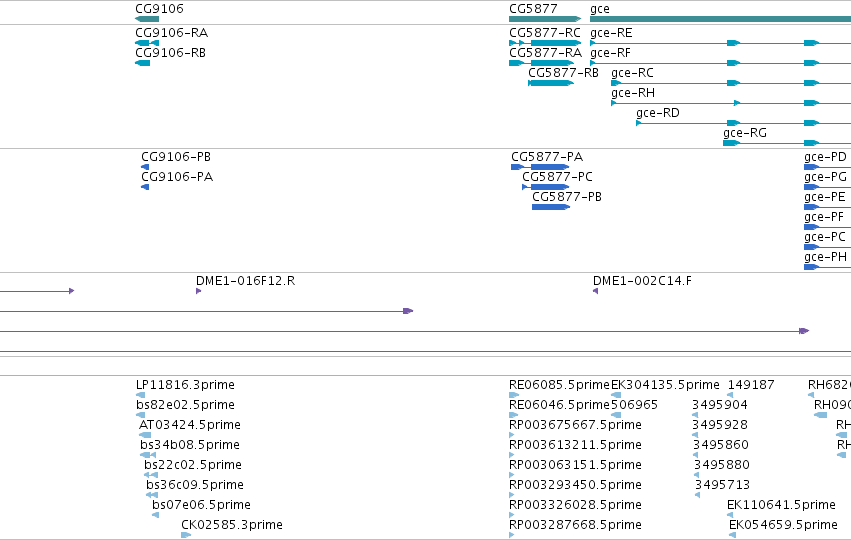Select EST LP11816.3prime

point(141,395)
